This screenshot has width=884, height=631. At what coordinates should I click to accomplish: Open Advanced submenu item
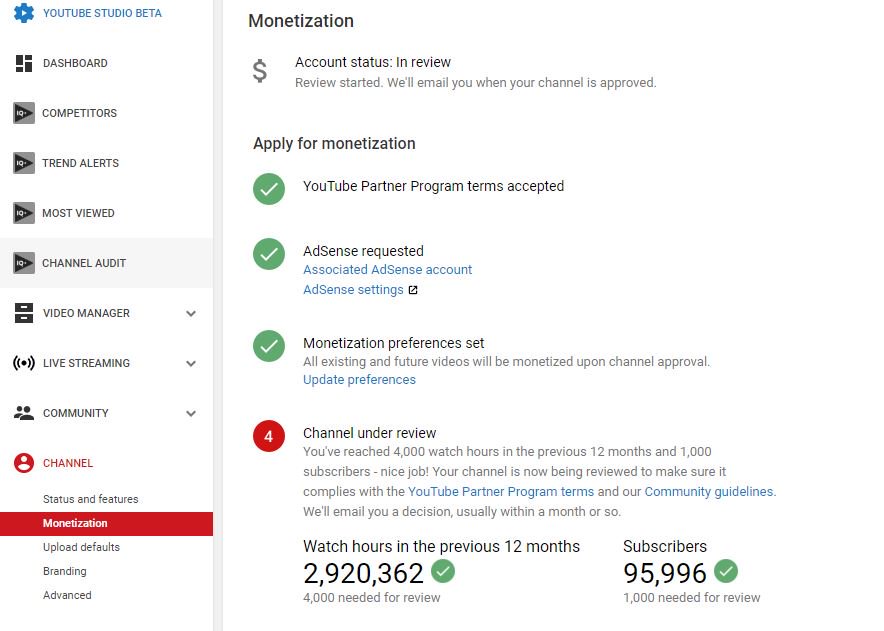pos(67,595)
